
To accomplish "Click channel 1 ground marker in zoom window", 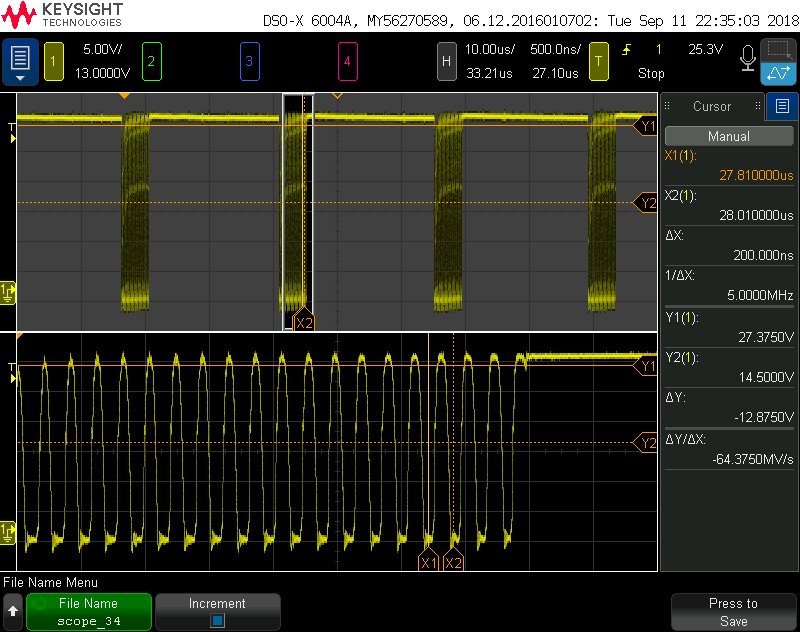I will [x=8, y=533].
